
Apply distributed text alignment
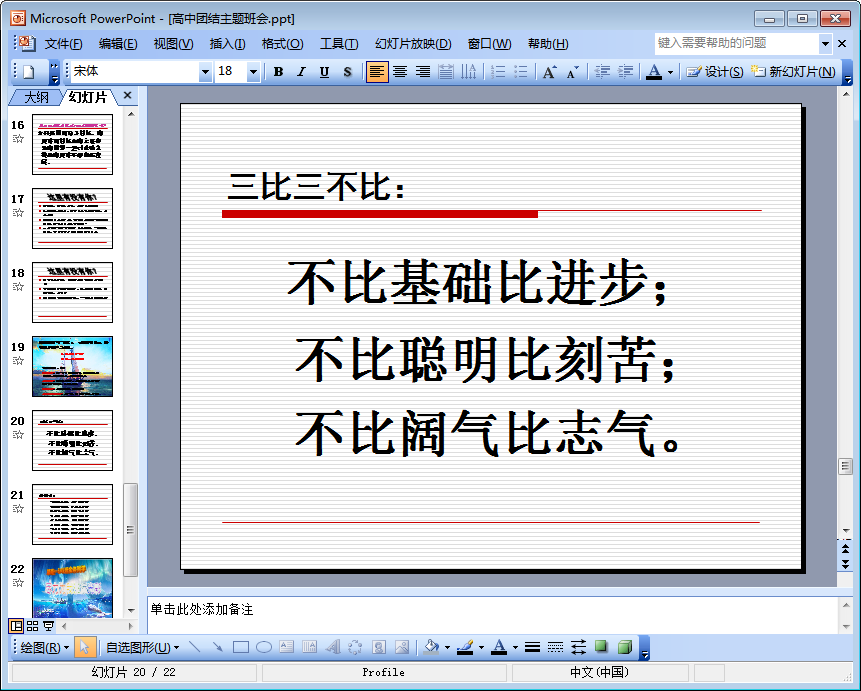[445, 72]
